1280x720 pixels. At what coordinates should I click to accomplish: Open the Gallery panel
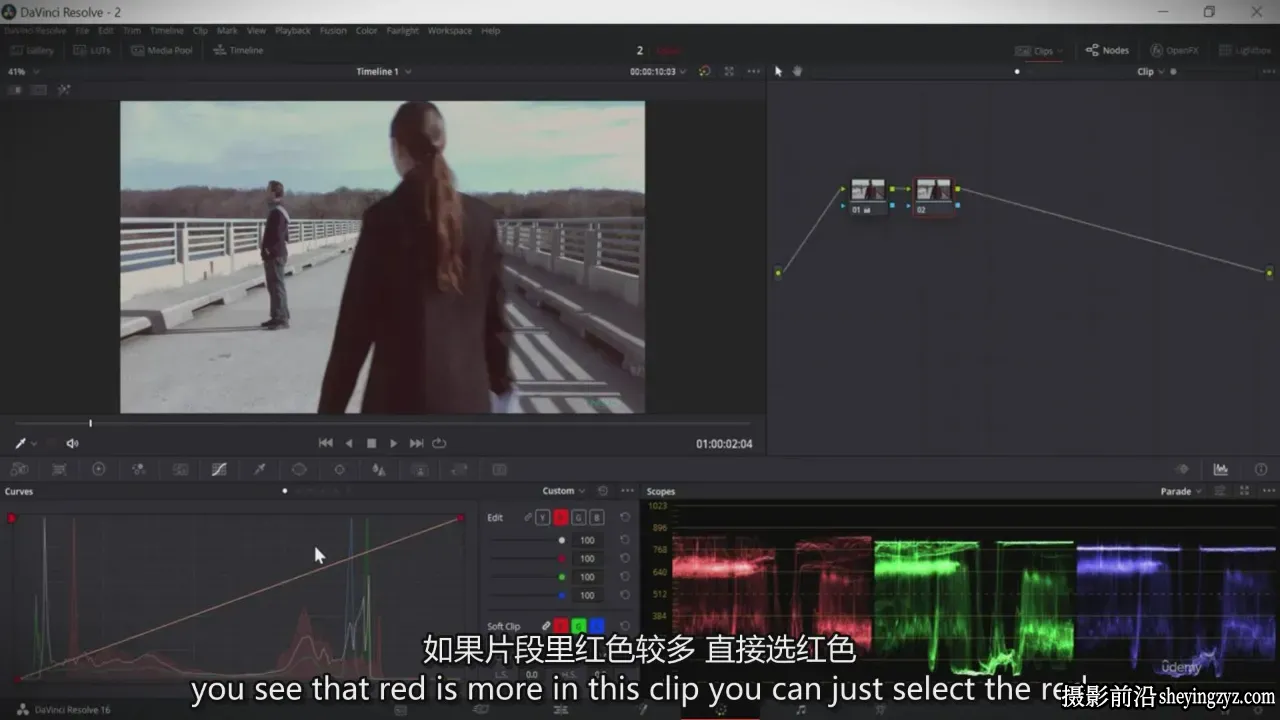click(32, 50)
